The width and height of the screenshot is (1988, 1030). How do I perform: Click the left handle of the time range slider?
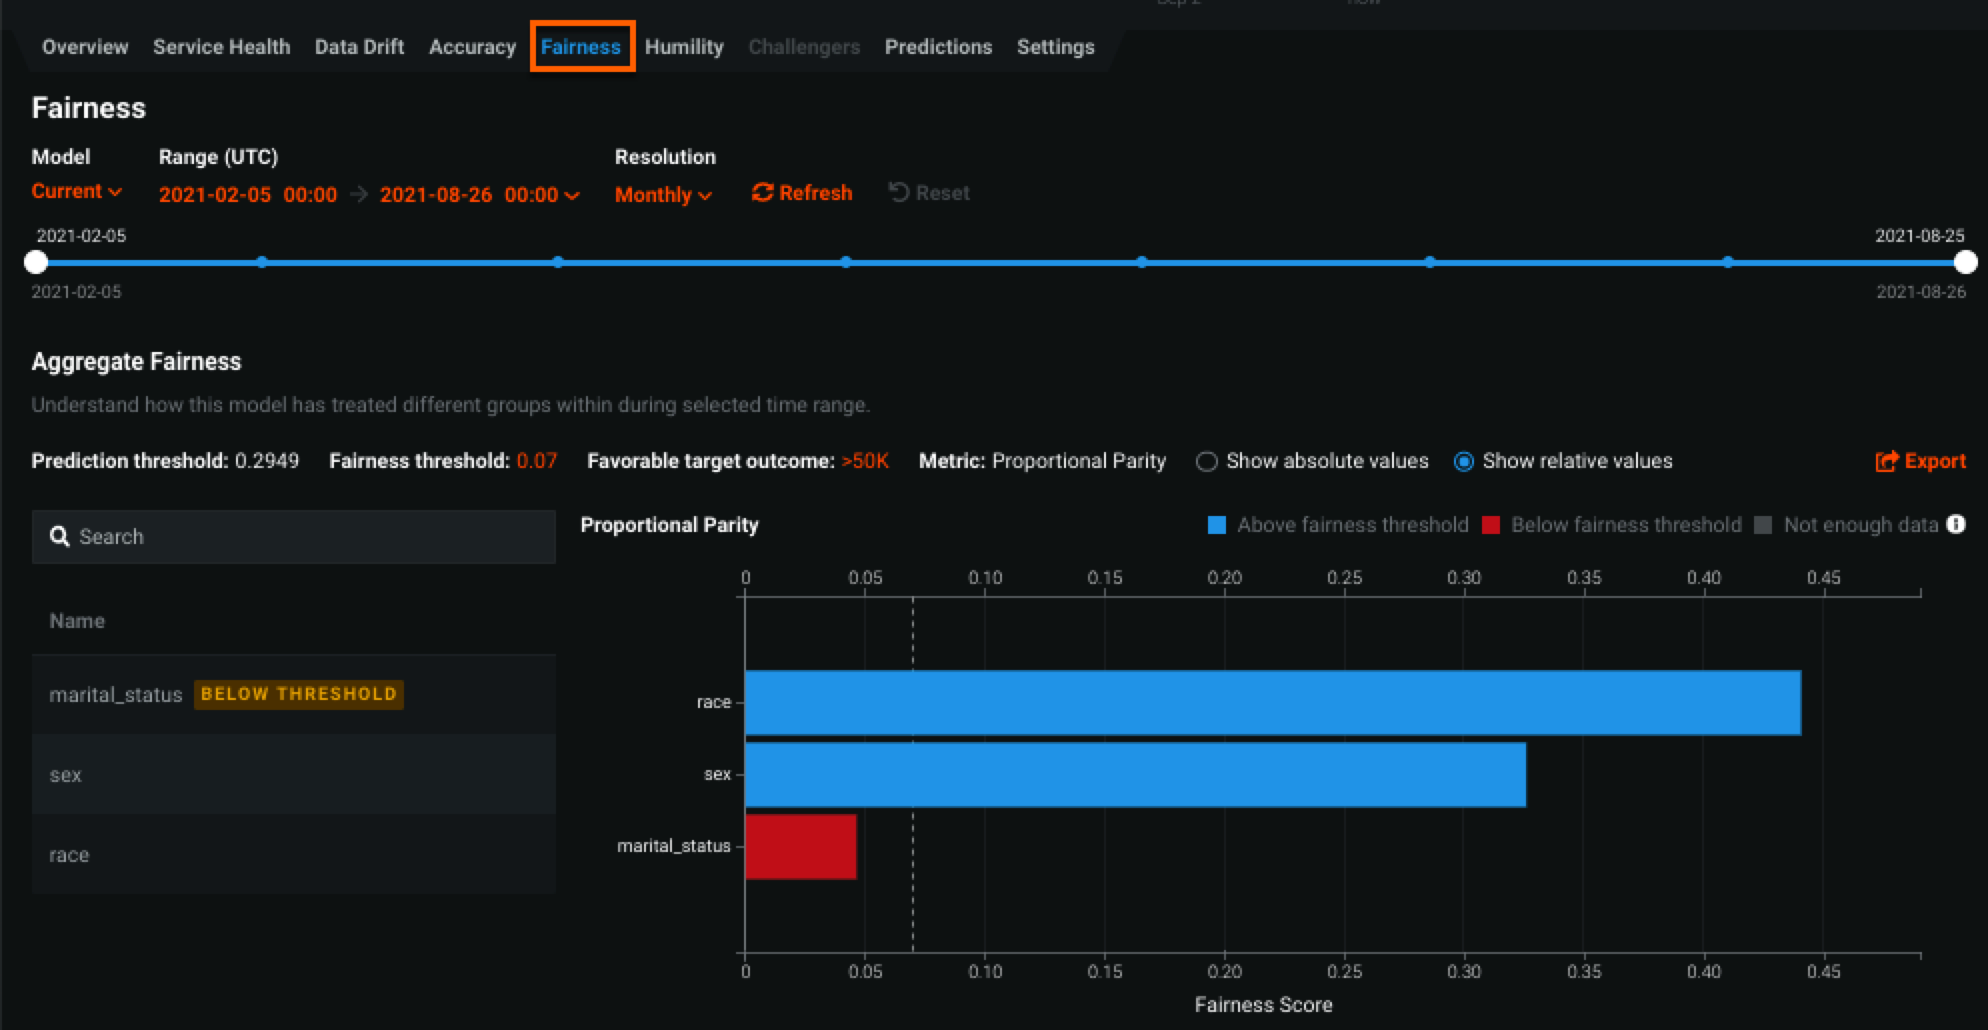pos(36,262)
